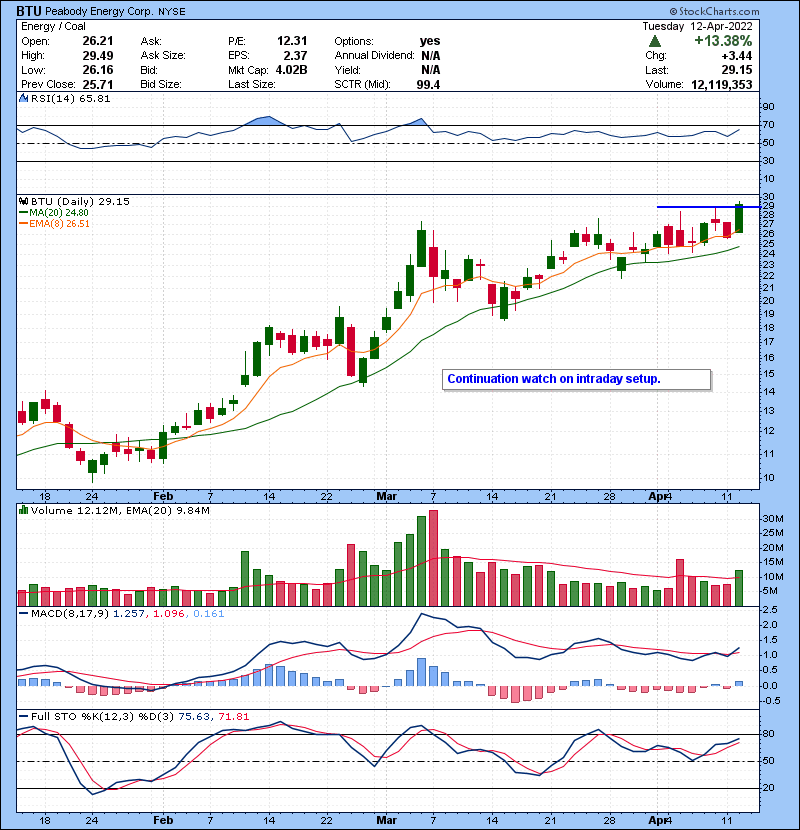800x830 pixels.
Task: Click the RSI(14) 65.81 label
Action: (x=70, y=98)
